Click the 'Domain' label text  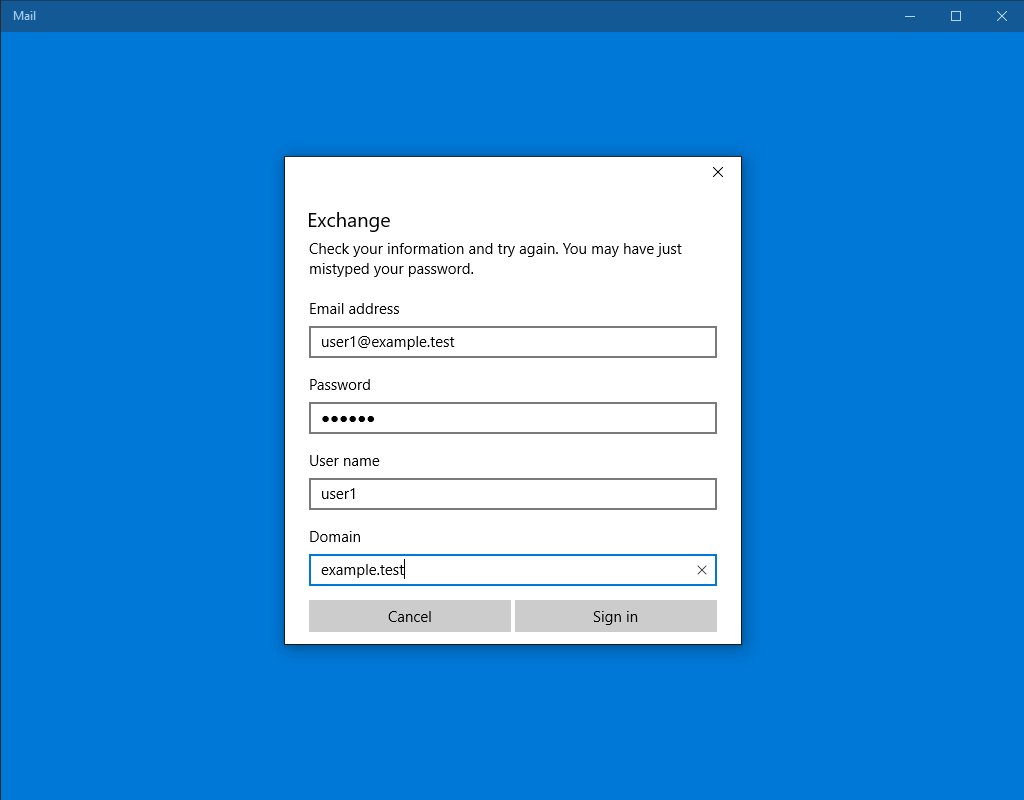(x=335, y=537)
